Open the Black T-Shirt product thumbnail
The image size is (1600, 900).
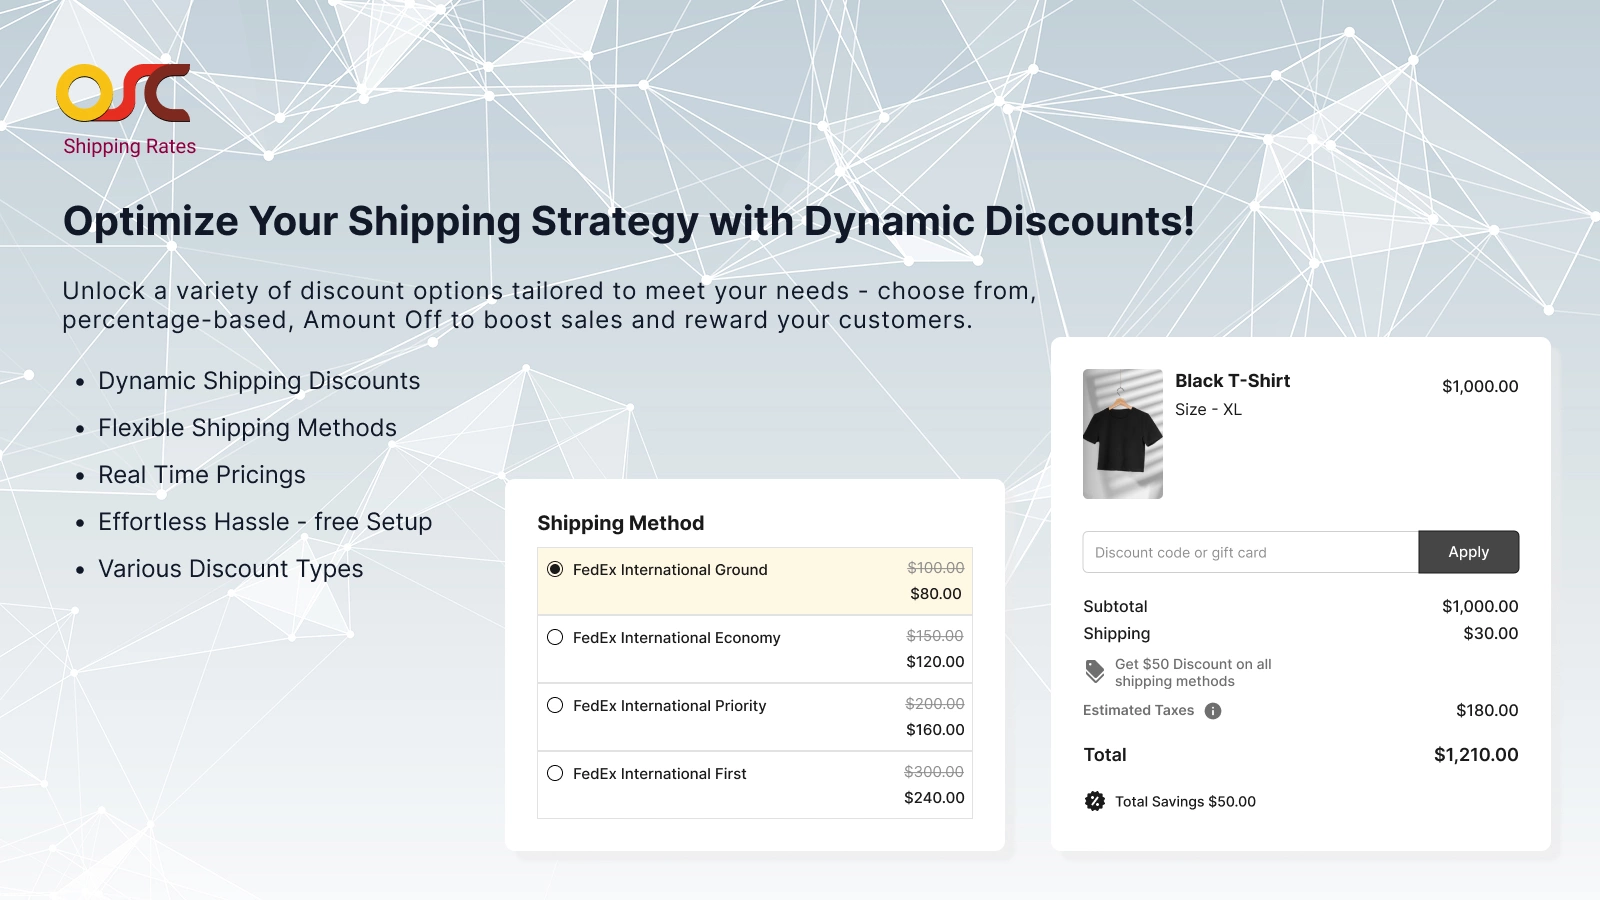[x=1122, y=434]
